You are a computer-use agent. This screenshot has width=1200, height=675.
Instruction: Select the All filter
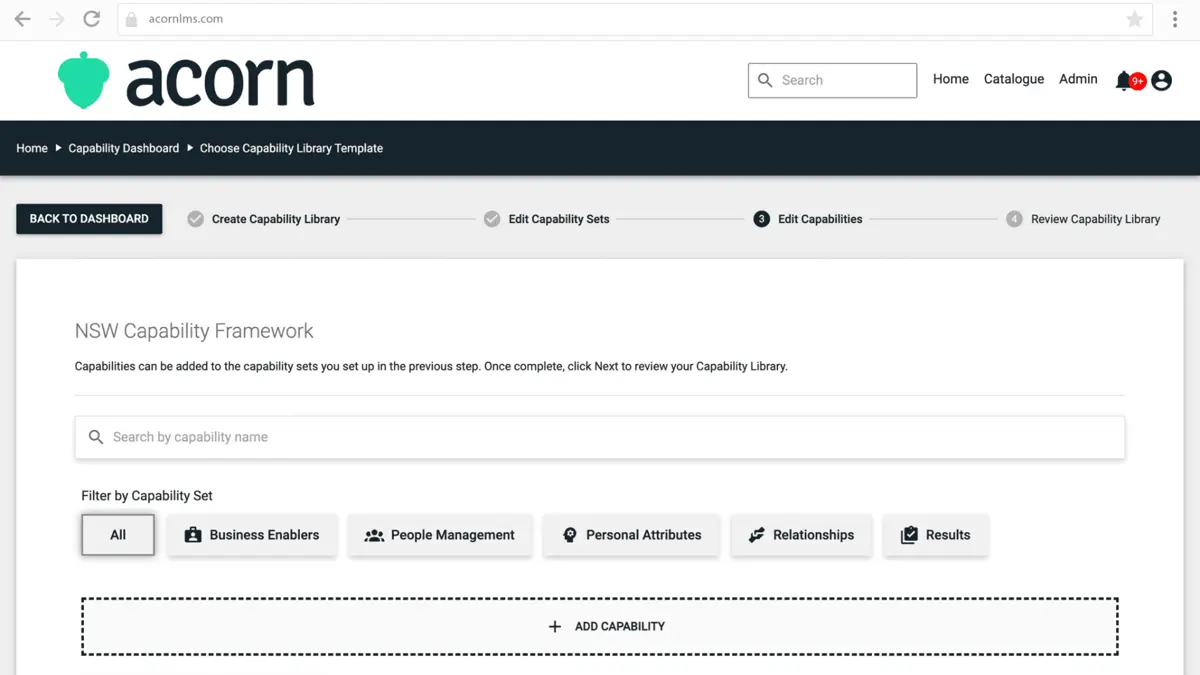click(x=118, y=535)
